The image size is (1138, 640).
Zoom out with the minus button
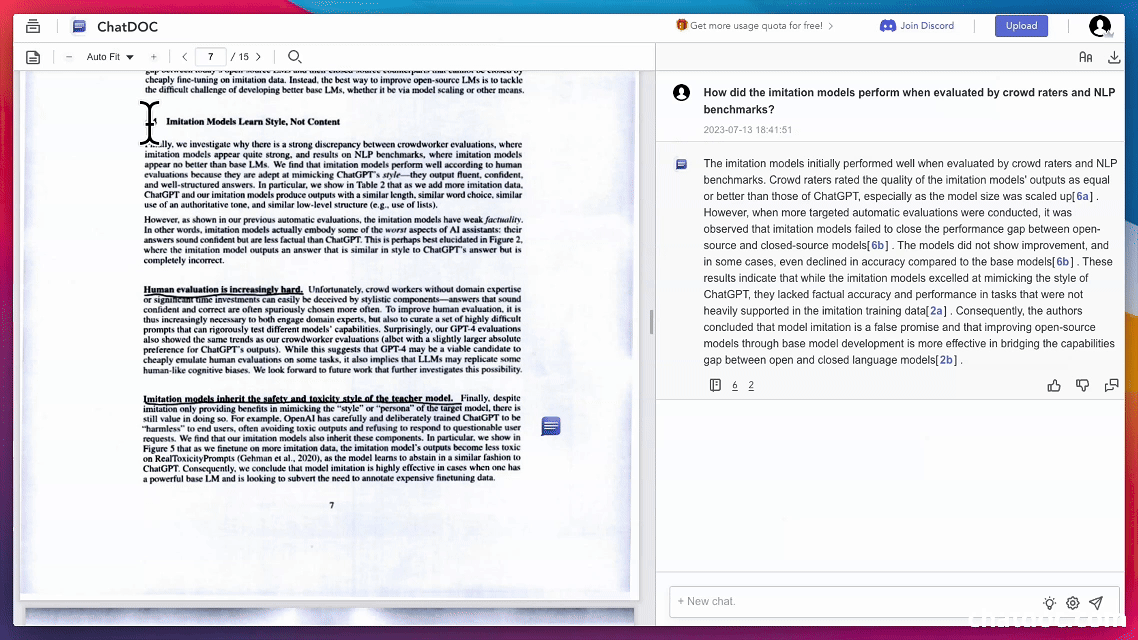(69, 57)
